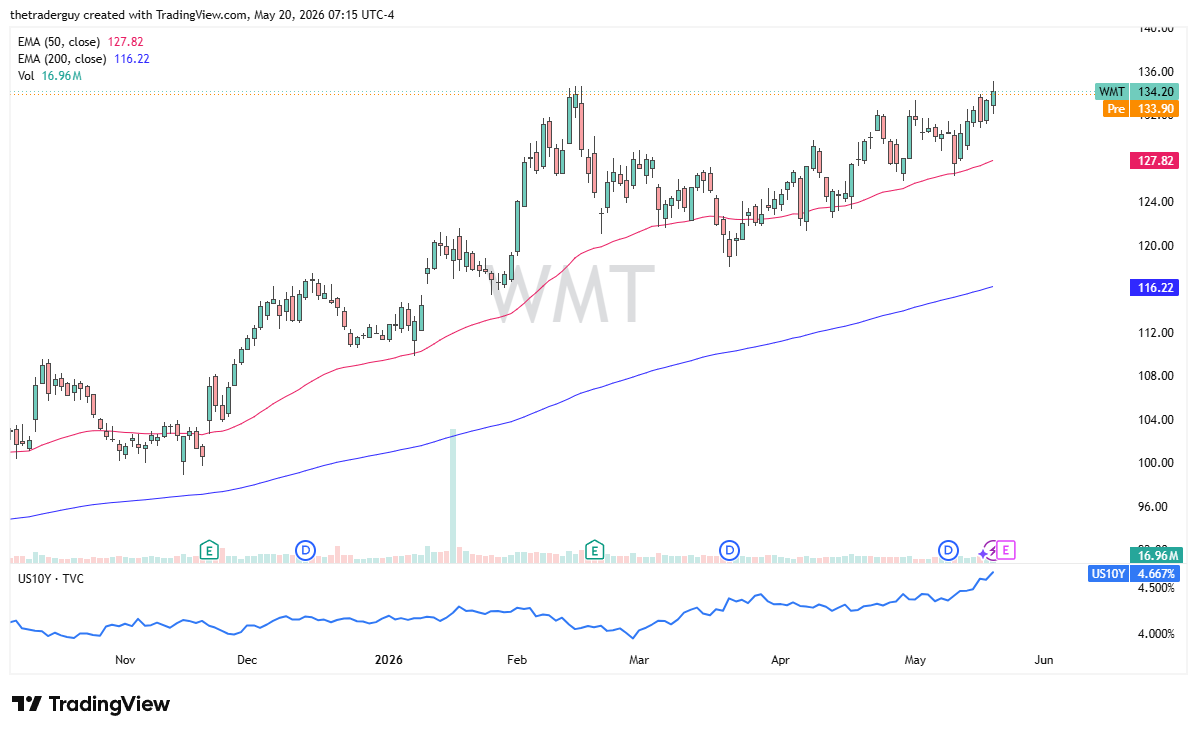Click the May label on the time axis

915,659
